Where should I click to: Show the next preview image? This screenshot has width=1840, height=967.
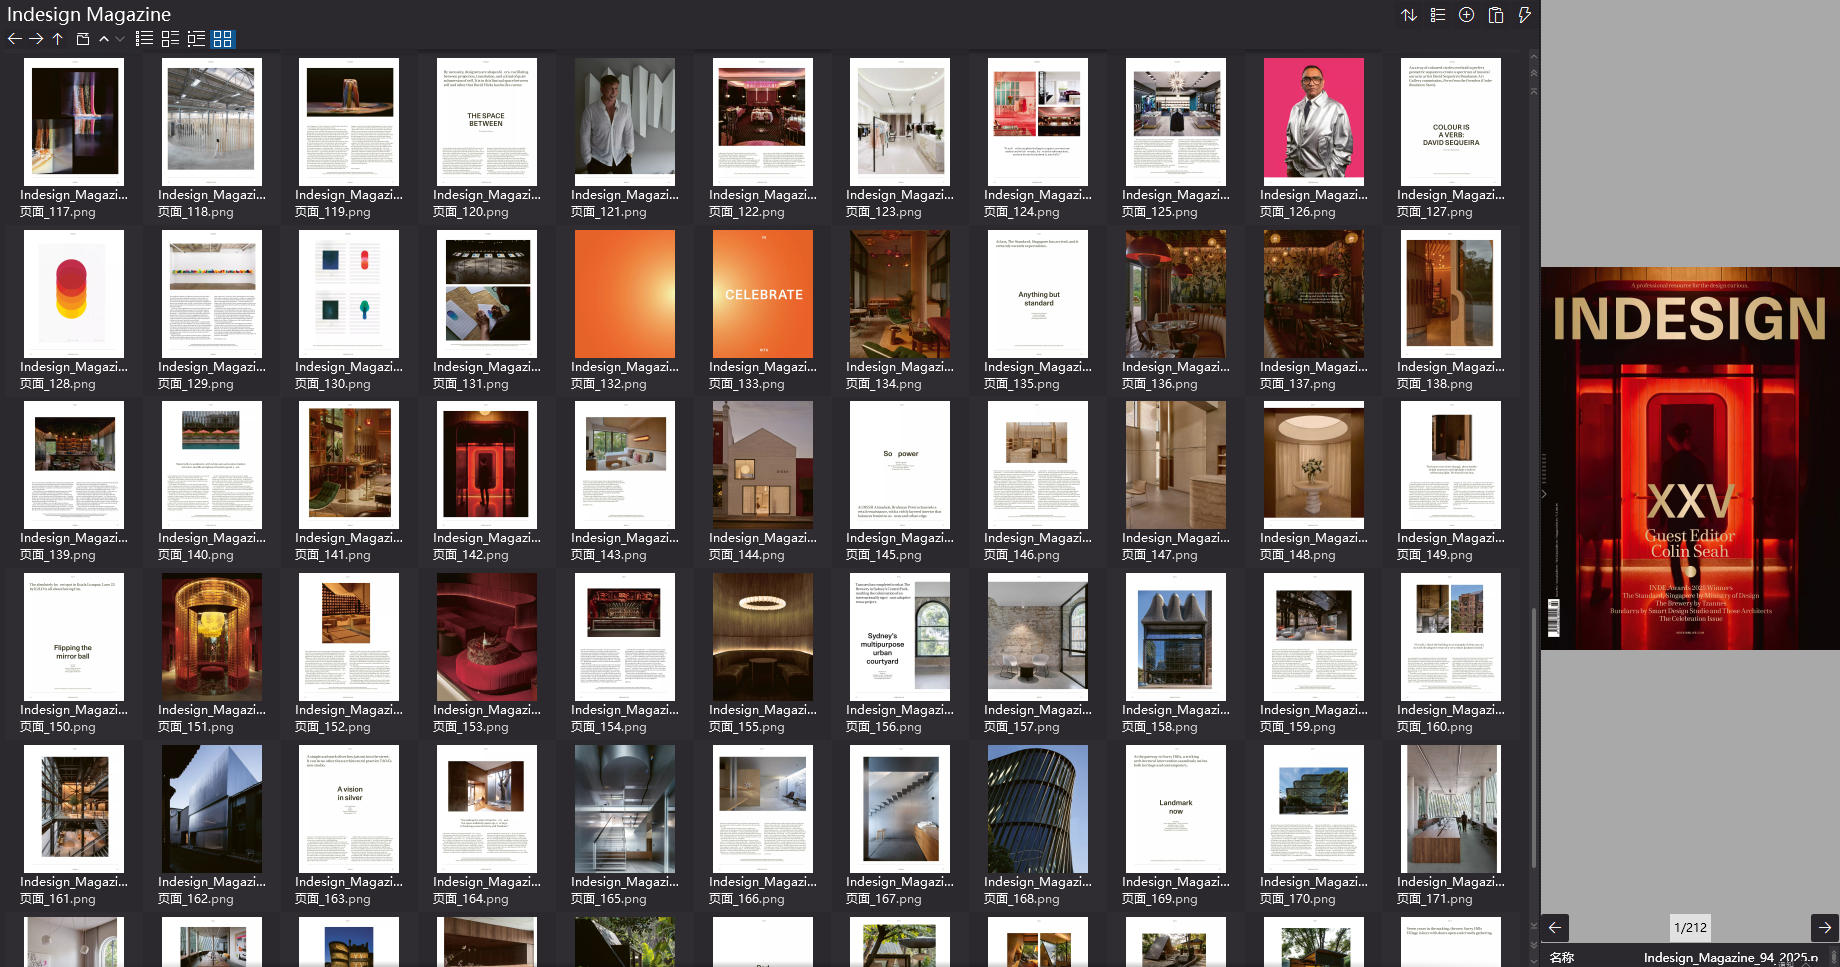click(1824, 927)
